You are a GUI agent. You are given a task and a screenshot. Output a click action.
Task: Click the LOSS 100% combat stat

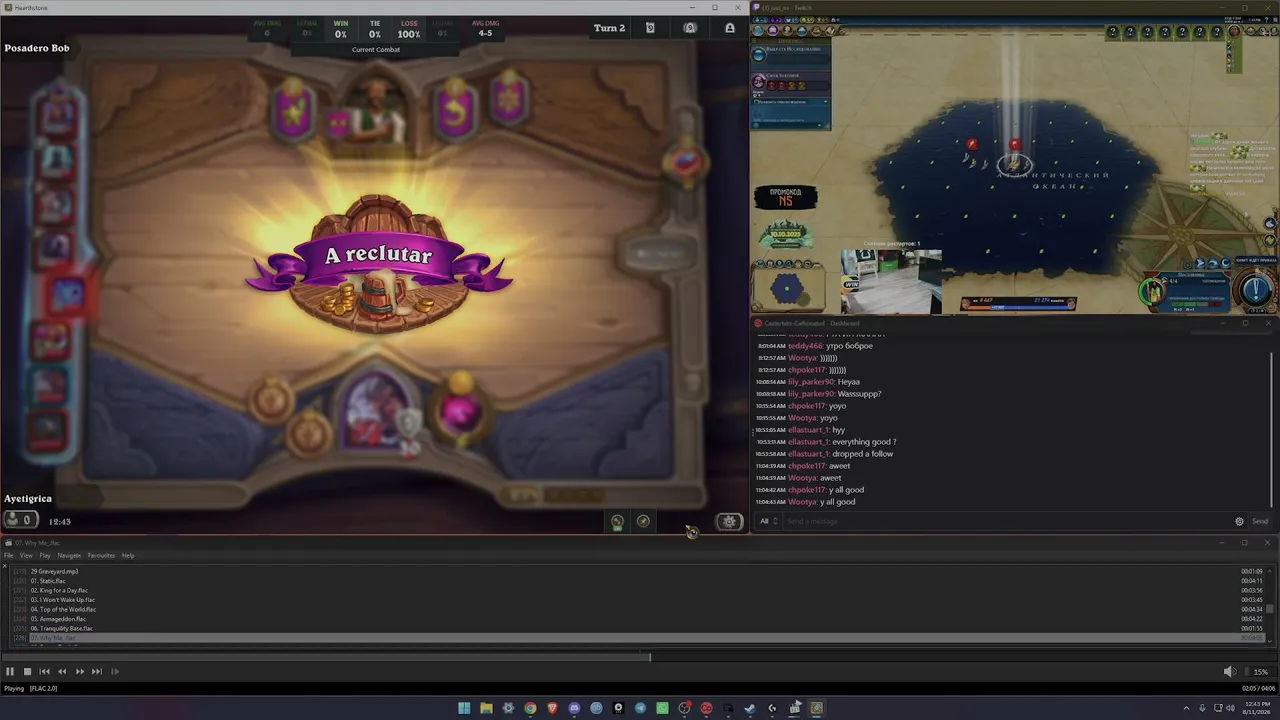[409, 28]
